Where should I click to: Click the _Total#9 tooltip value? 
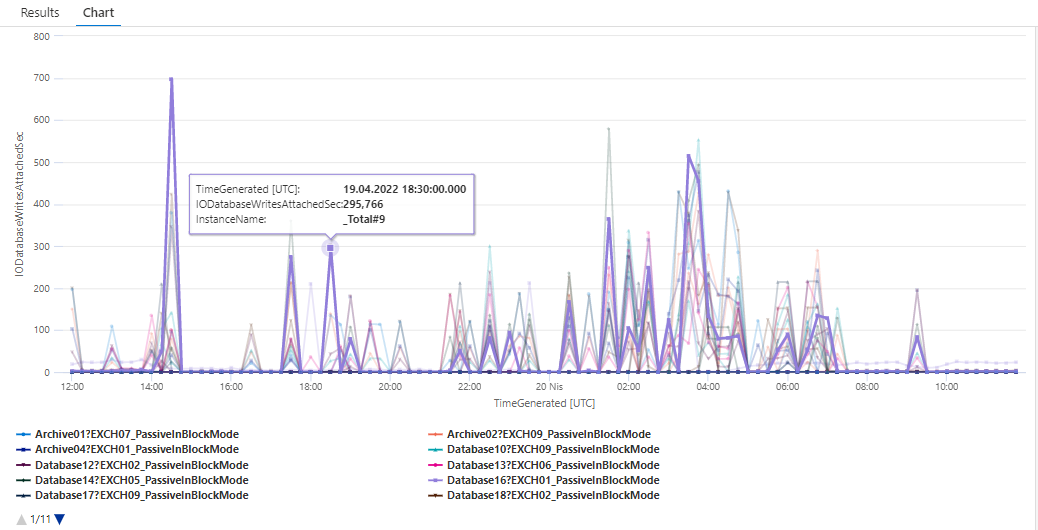364,219
